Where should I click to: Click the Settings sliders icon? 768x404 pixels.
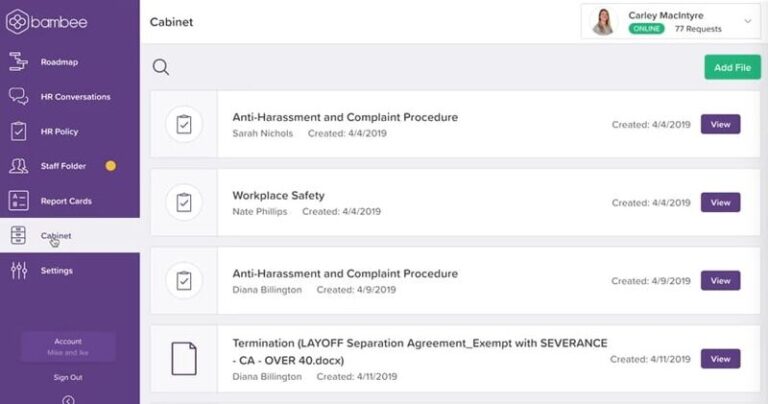click(x=18, y=270)
